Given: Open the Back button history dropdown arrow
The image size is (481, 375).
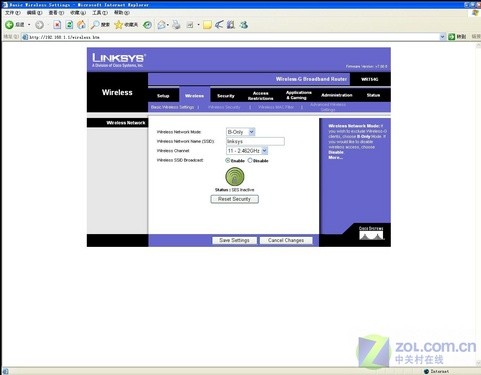Looking at the screenshot, I should 29,25.
